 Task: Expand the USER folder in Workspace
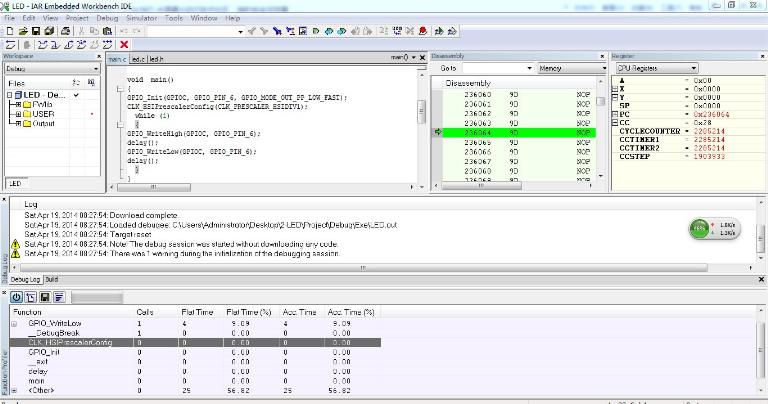[x=18, y=114]
